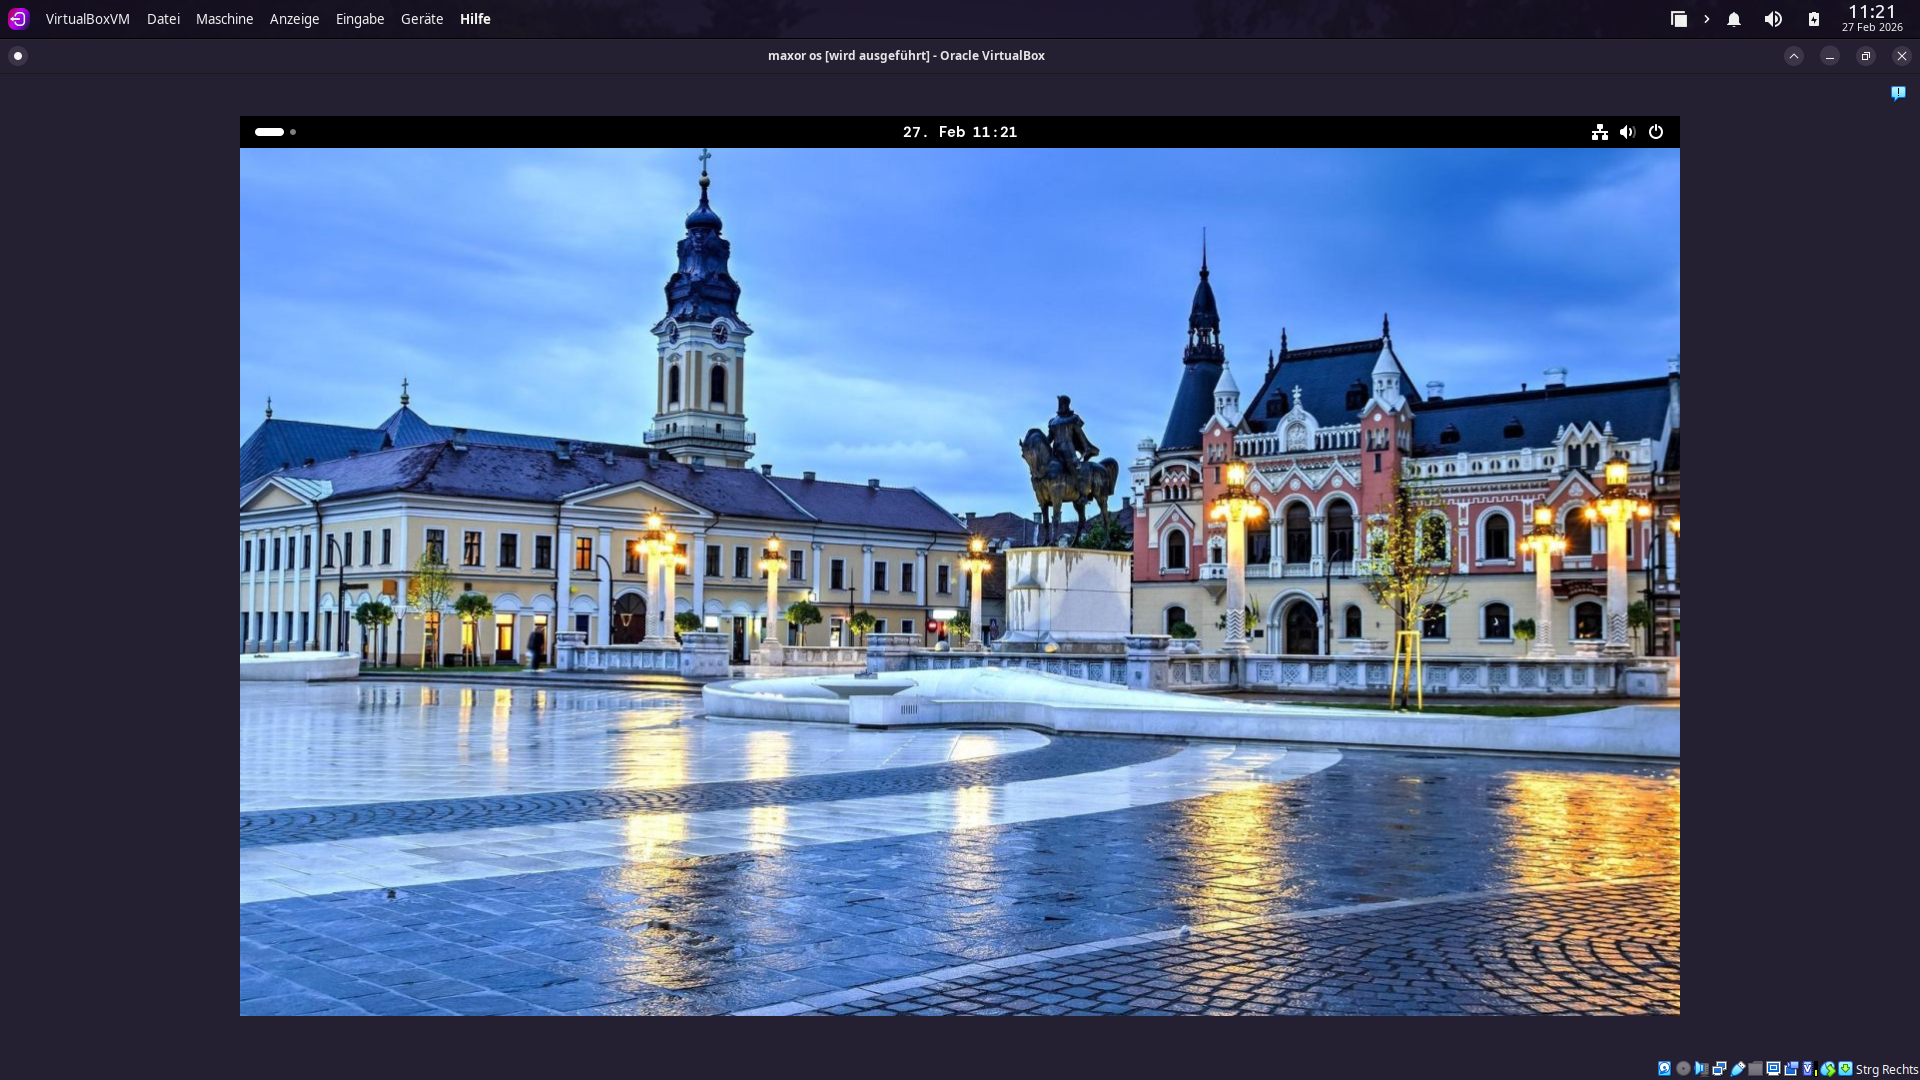Open the host notifications bell icon
Image resolution: width=1920 pixels, height=1080 pixels.
tap(1734, 19)
